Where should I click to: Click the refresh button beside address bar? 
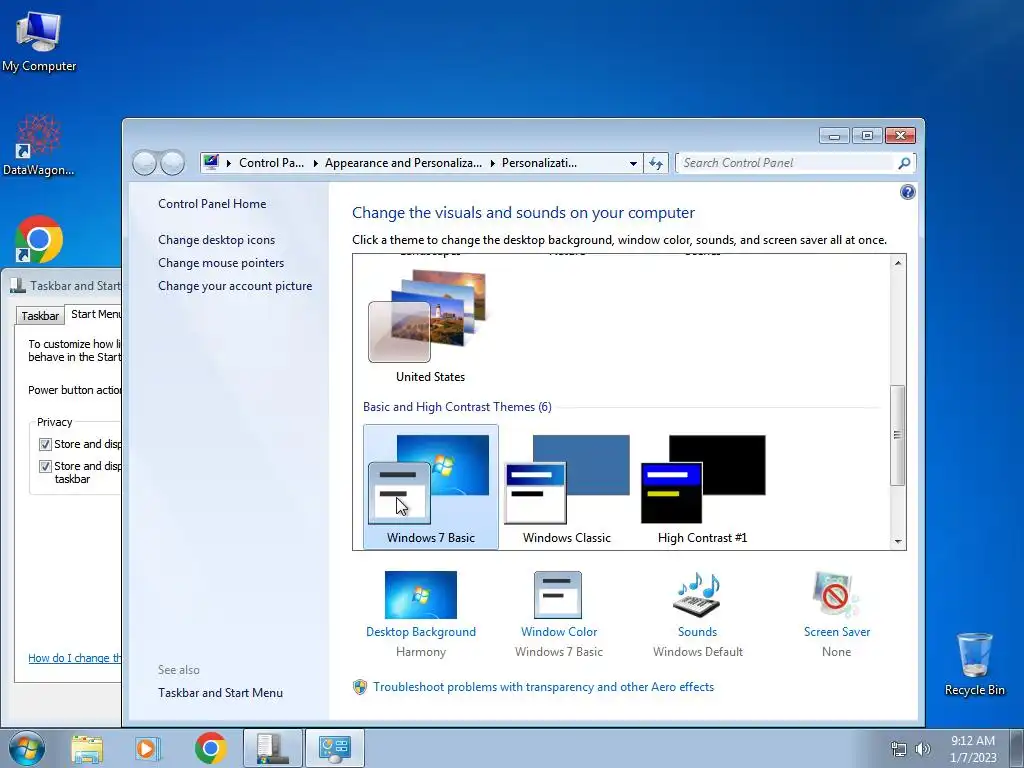[656, 163]
